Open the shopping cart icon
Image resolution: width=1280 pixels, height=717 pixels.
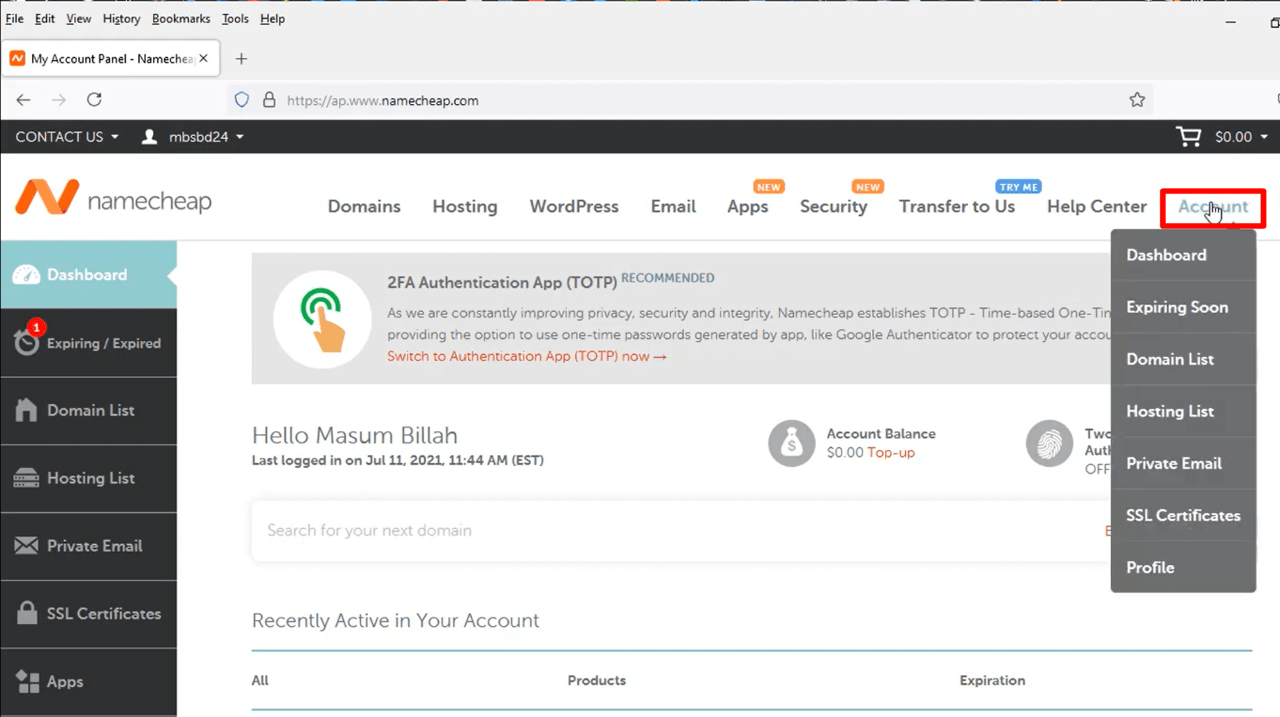[1188, 136]
